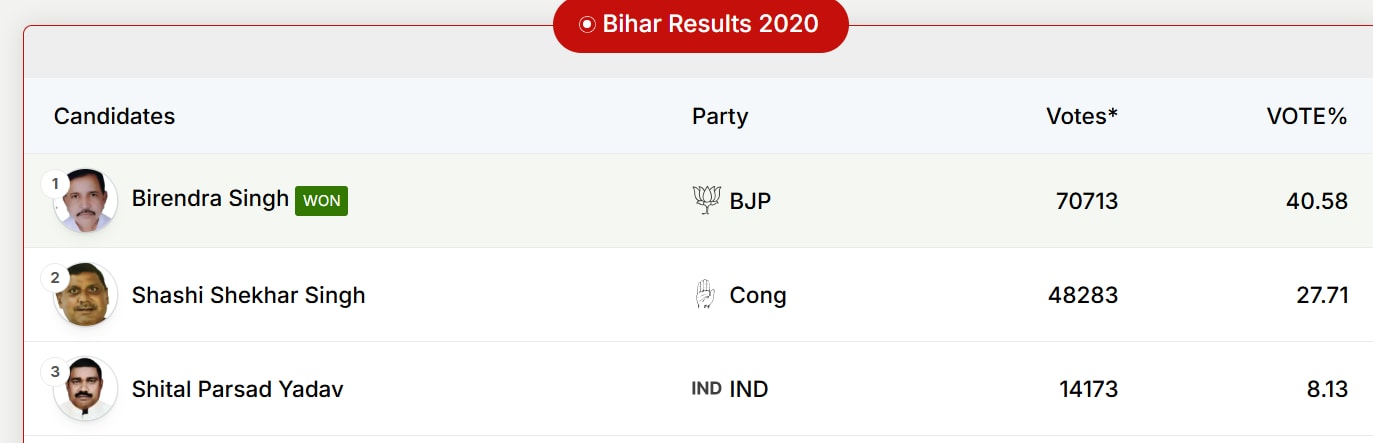1373x443 pixels.
Task: Click the 70713 votes value
Action: [x=1087, y=202]
